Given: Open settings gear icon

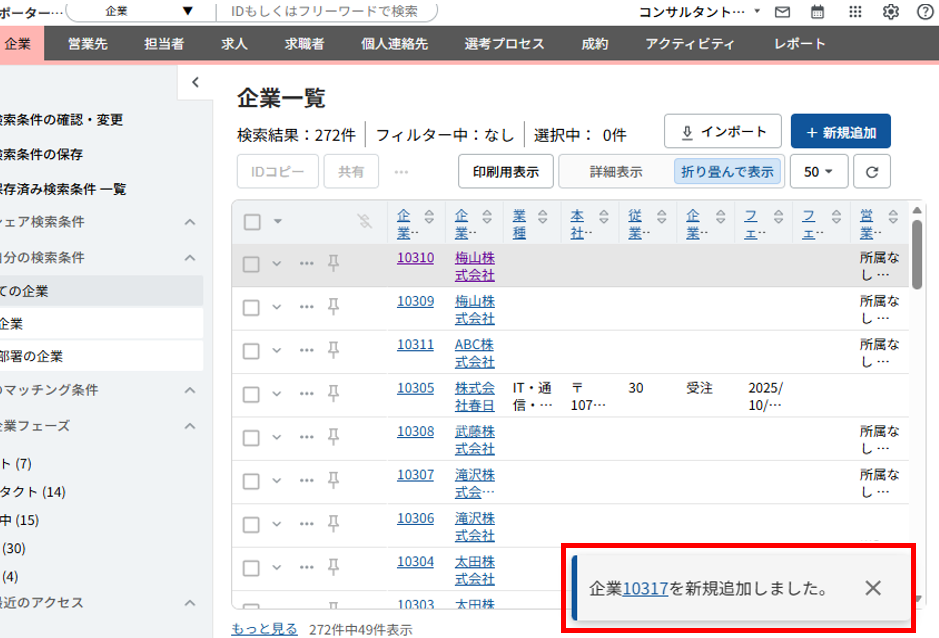Looking at the screenshot, I should pyautogui.click(x=890, y=12).
